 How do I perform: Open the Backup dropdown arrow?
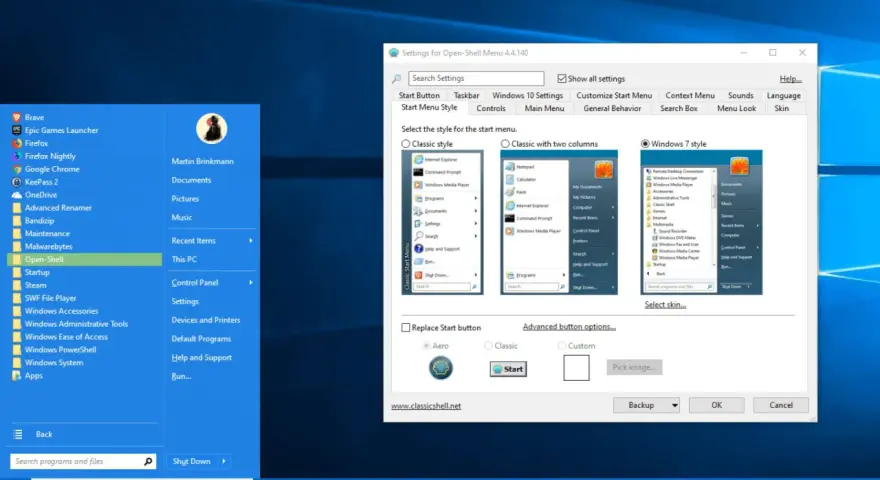pyautogui.click(x=675, y=405)
